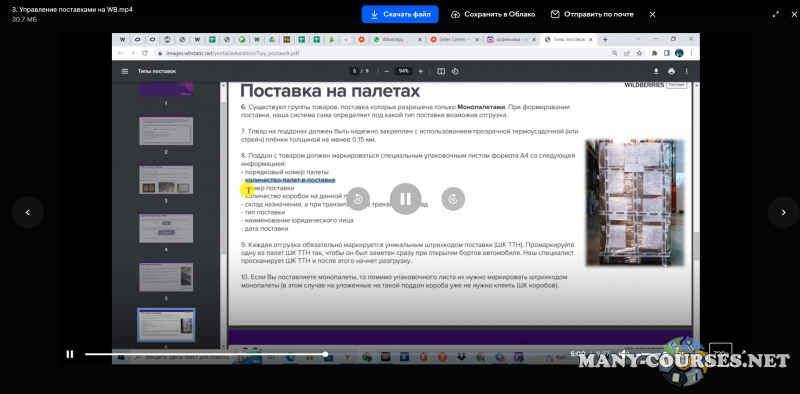Click the blue Скачать файл download button
This screenshot has width=800, height=394.
[400, 14]
